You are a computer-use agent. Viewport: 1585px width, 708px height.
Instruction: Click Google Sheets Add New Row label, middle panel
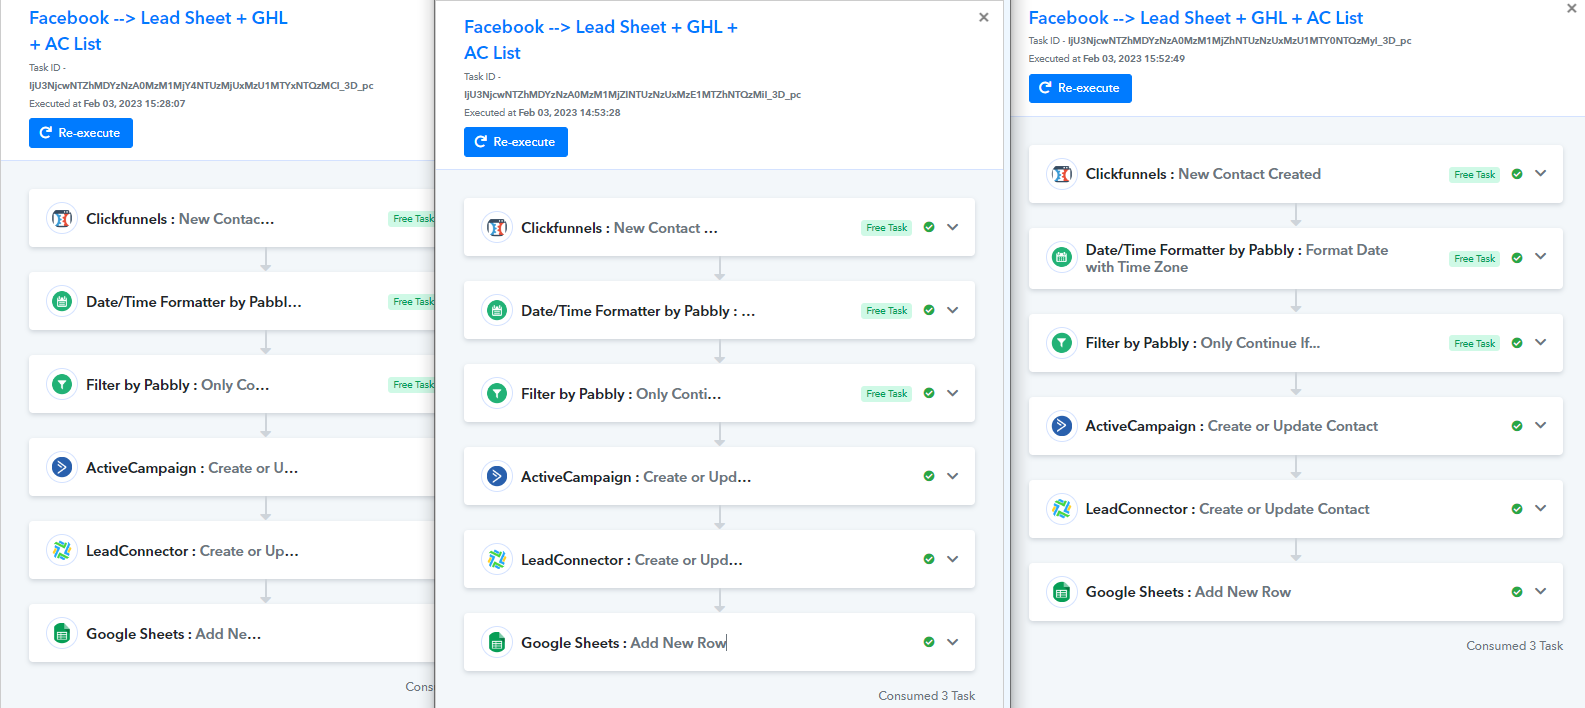[x=624, y=643]
